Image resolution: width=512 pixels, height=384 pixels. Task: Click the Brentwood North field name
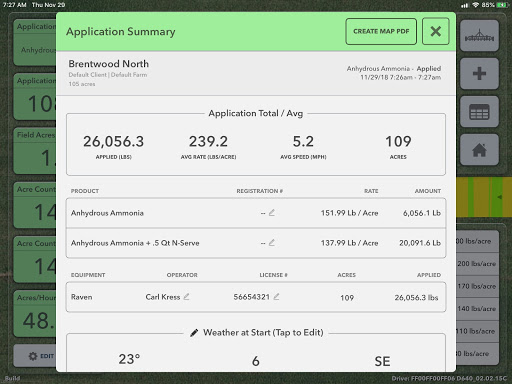(x=109, y=64)
